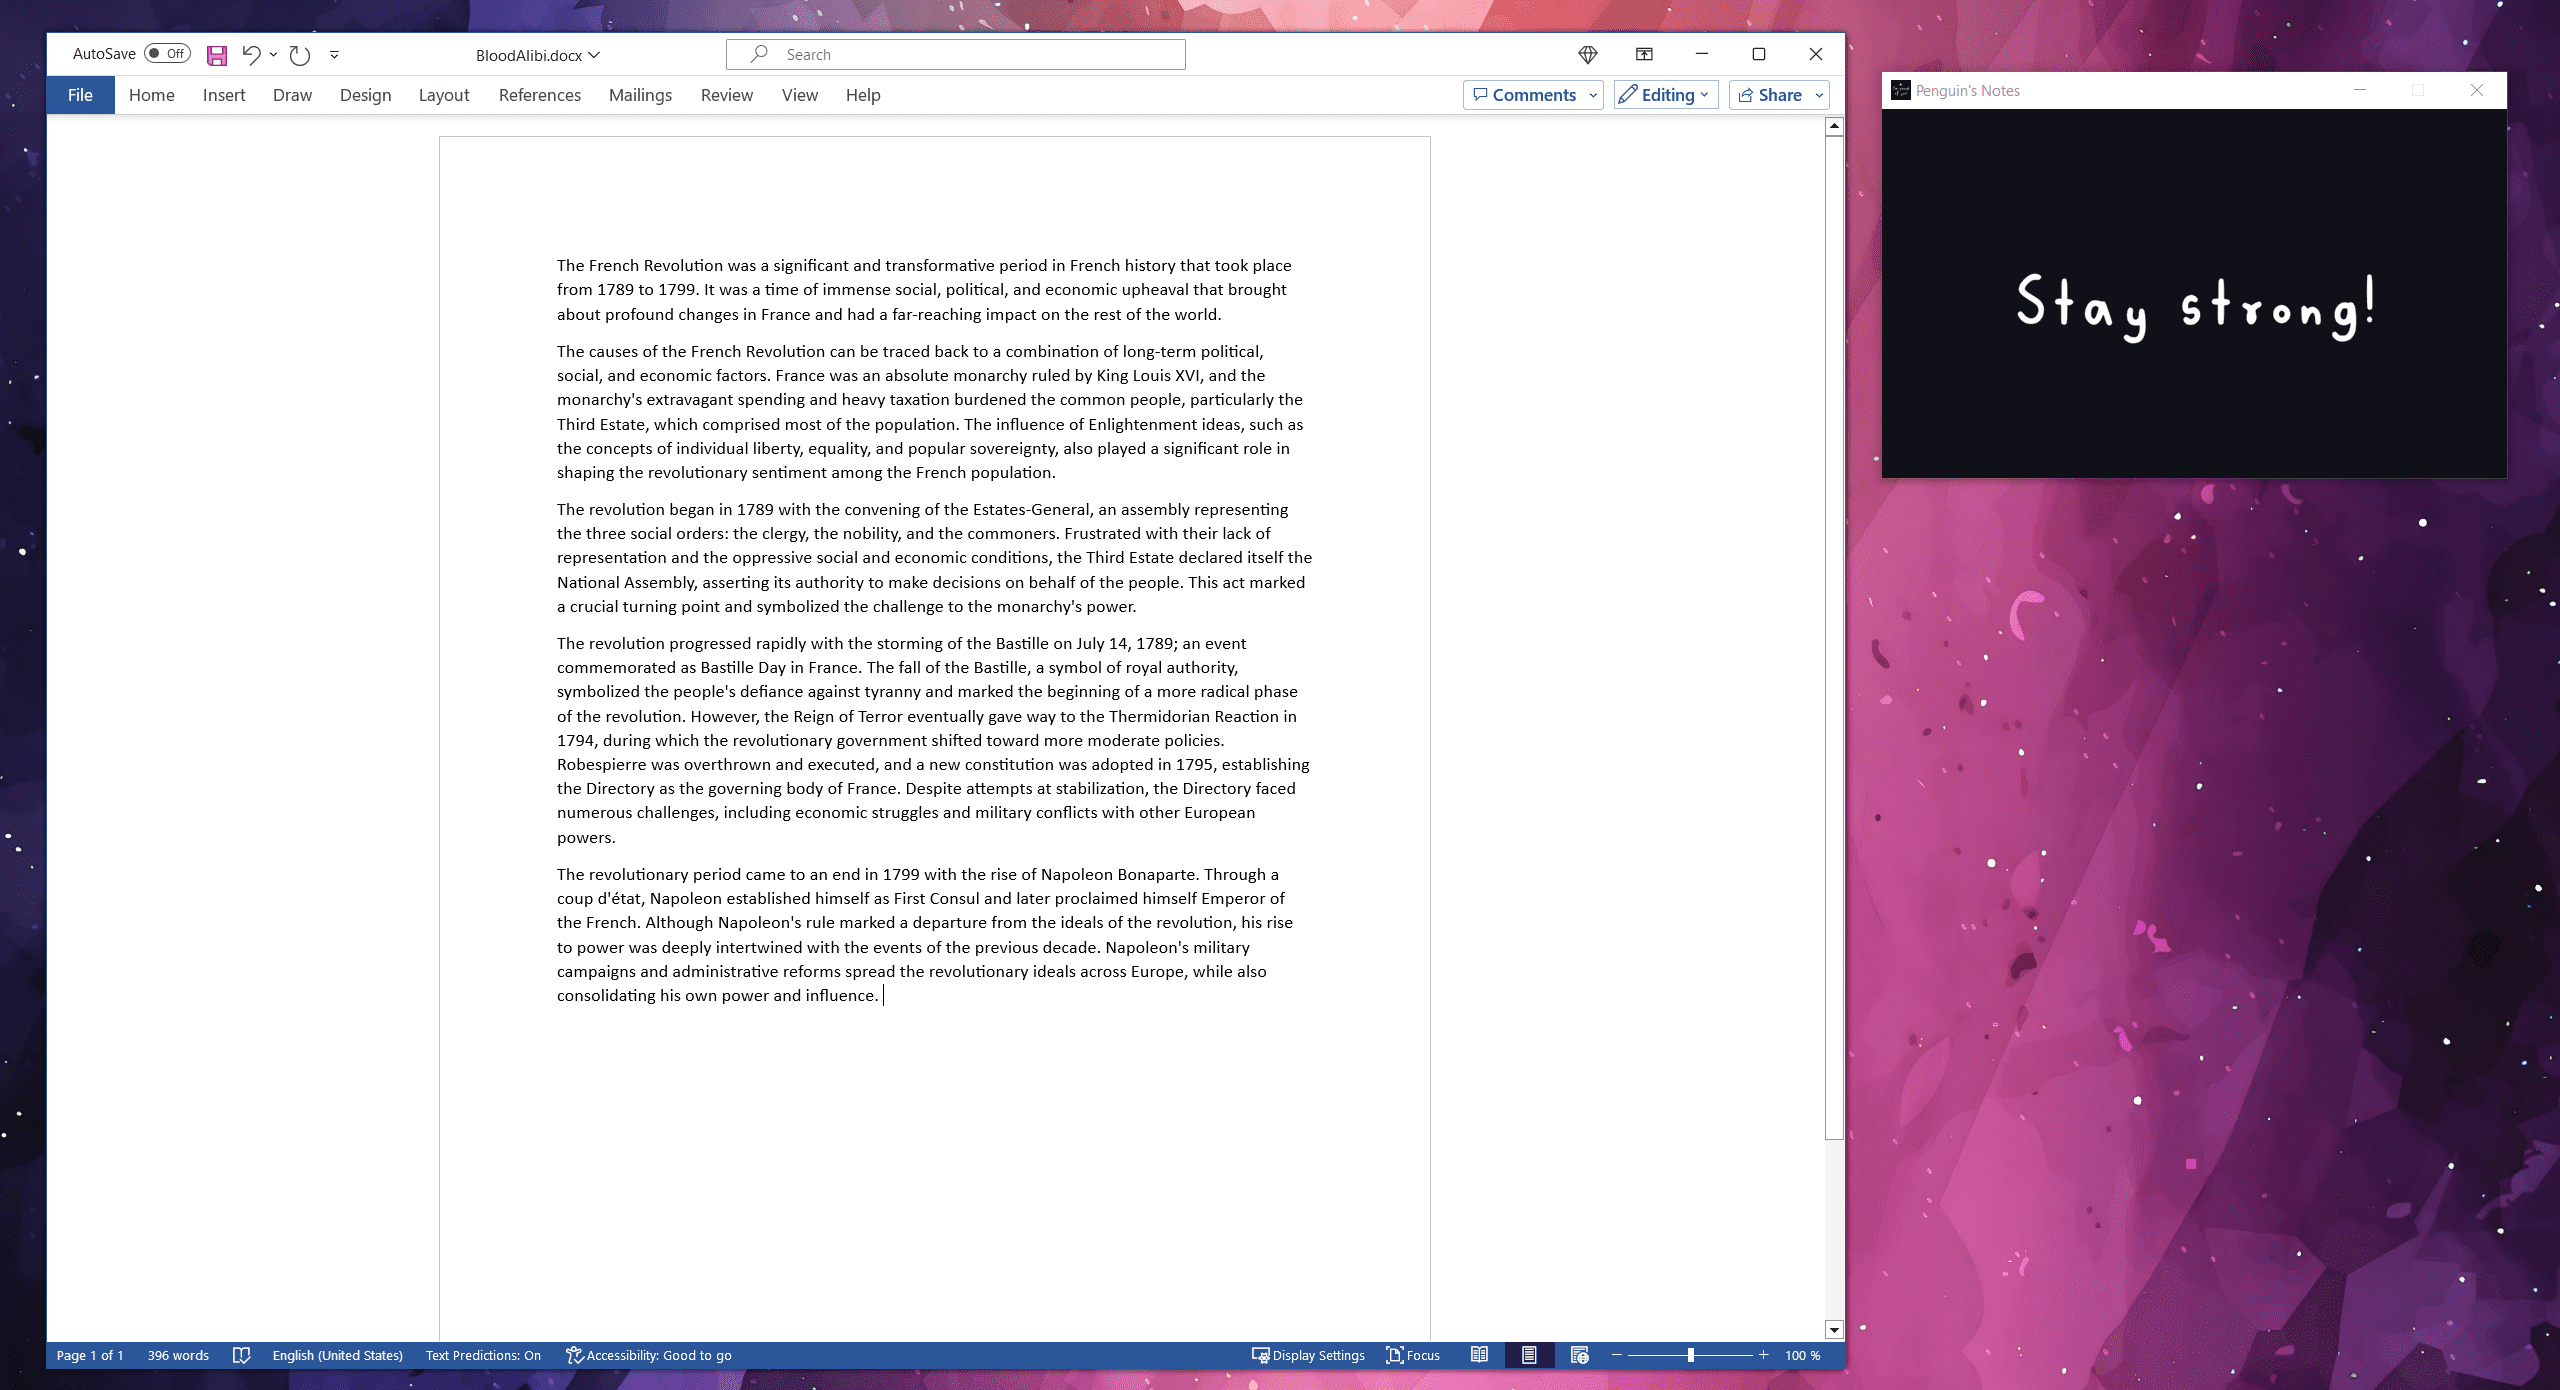The image size is (2560, 1390).
Task: Expand the Customize Quick Access Toolbar arrow
Action: point(334,55)
